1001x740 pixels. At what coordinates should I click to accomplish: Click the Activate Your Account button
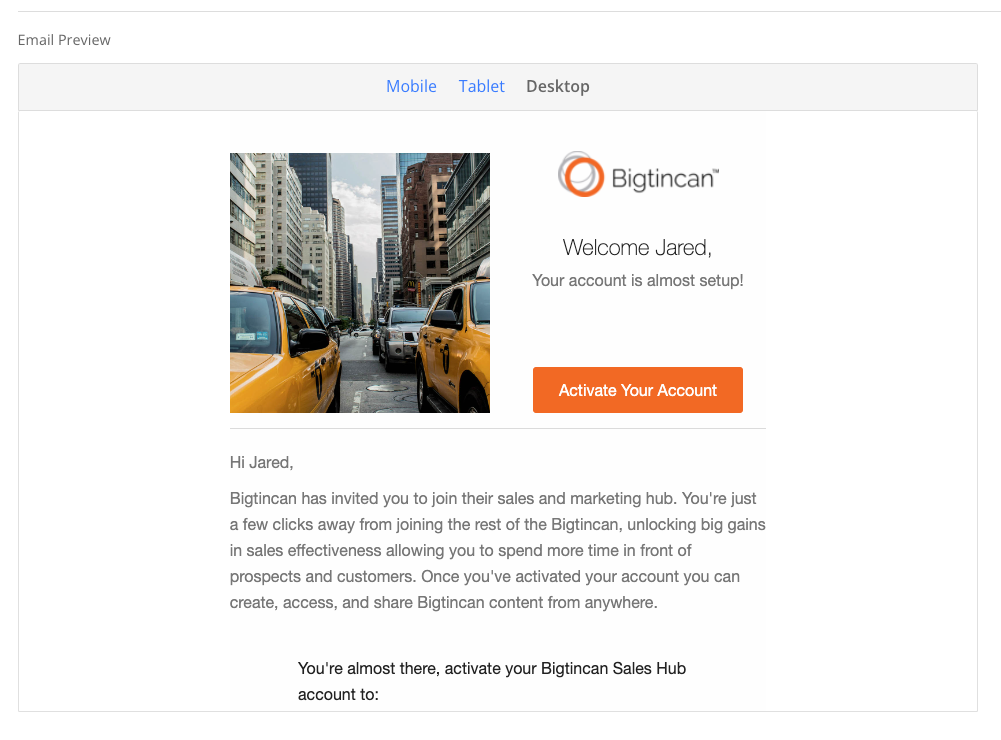[x=638, y=390]
